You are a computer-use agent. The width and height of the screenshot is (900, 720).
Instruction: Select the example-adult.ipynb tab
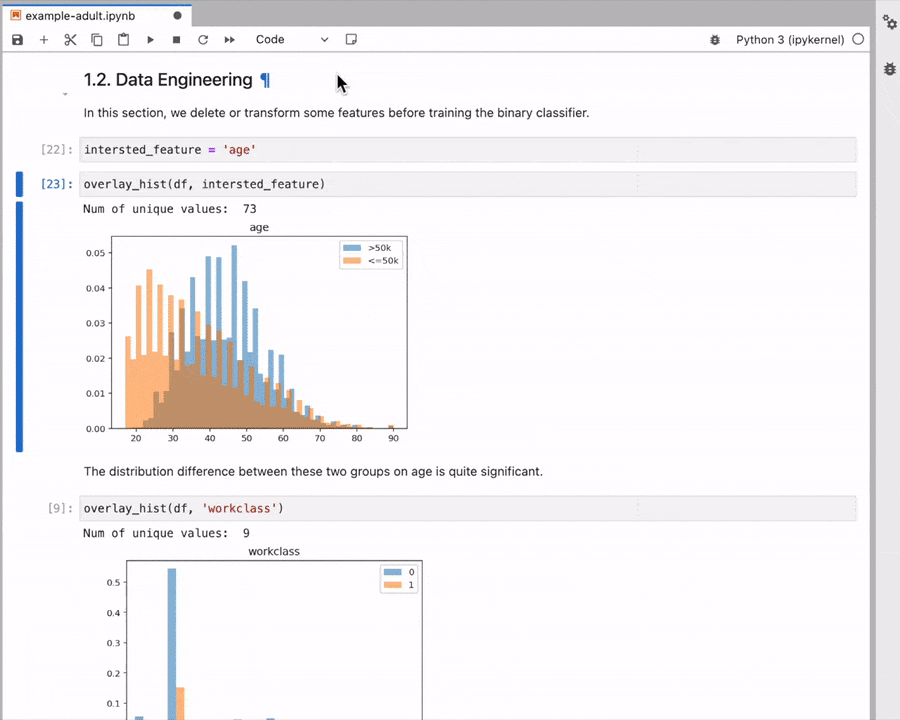(x=80, y=16)
